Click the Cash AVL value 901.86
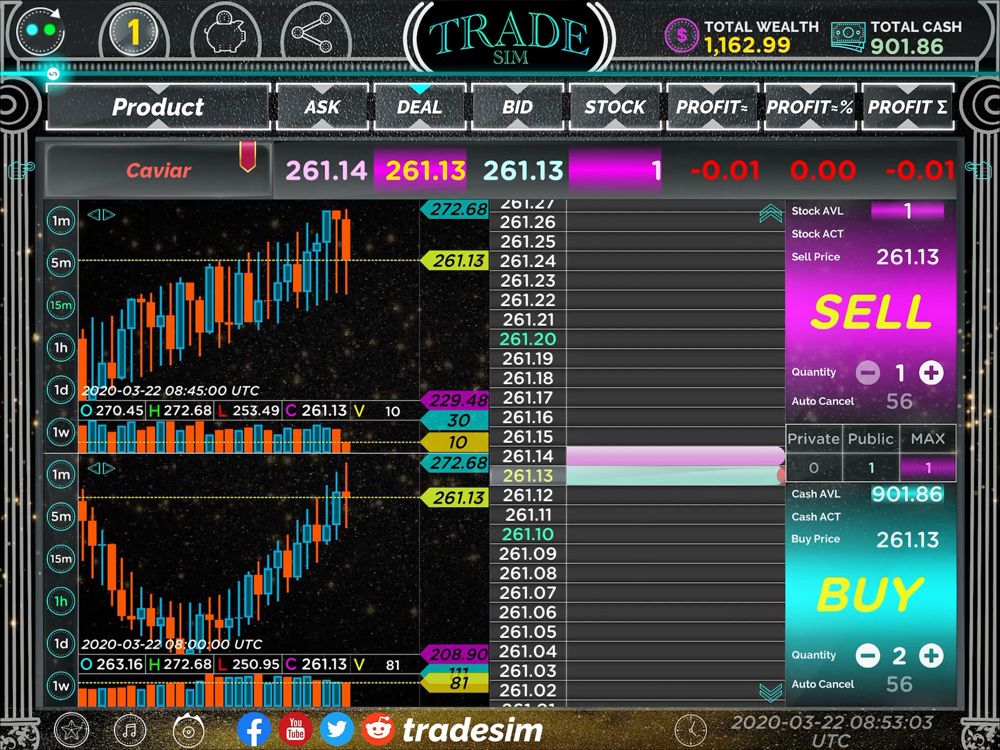Screen dimensions: 1000x750 coord(907,494)
